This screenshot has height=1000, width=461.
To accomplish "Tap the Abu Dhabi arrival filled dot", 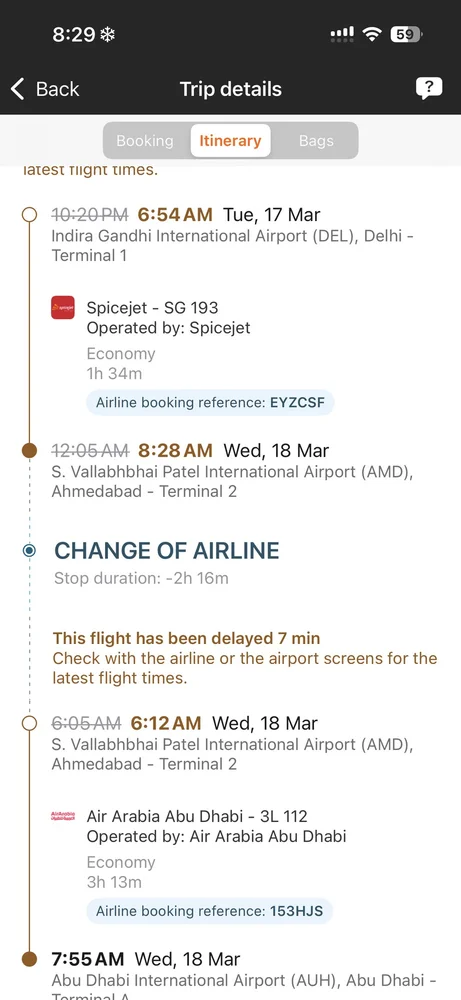I will [x=29, y=959].
